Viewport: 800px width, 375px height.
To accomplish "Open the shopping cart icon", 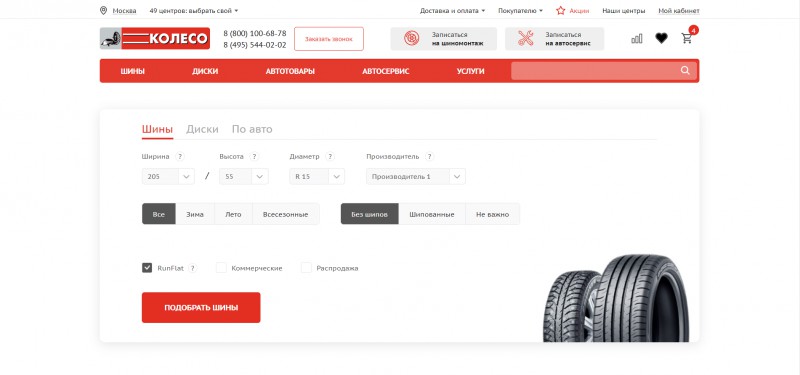I will [687, 38].
